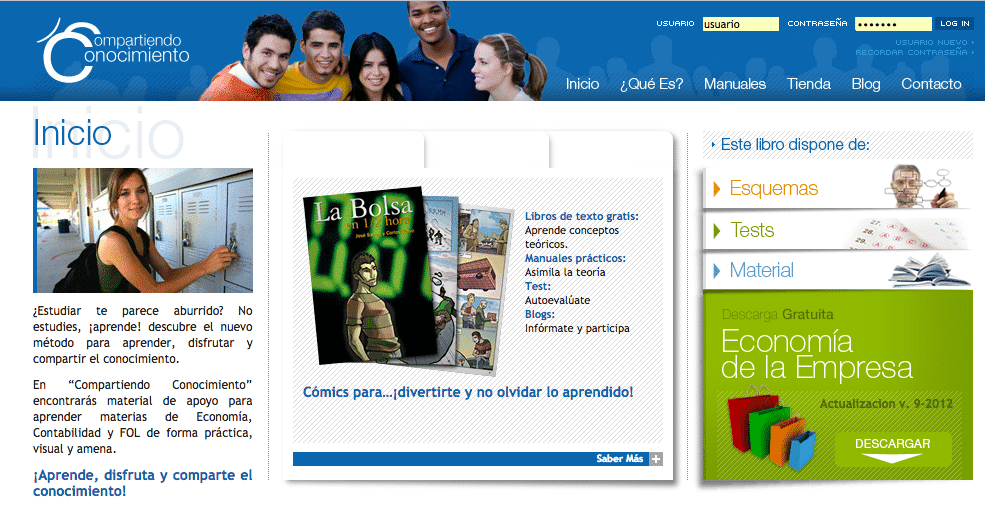Open the Inicio menu item
985x521 pixels.
[x=582, y=84]
